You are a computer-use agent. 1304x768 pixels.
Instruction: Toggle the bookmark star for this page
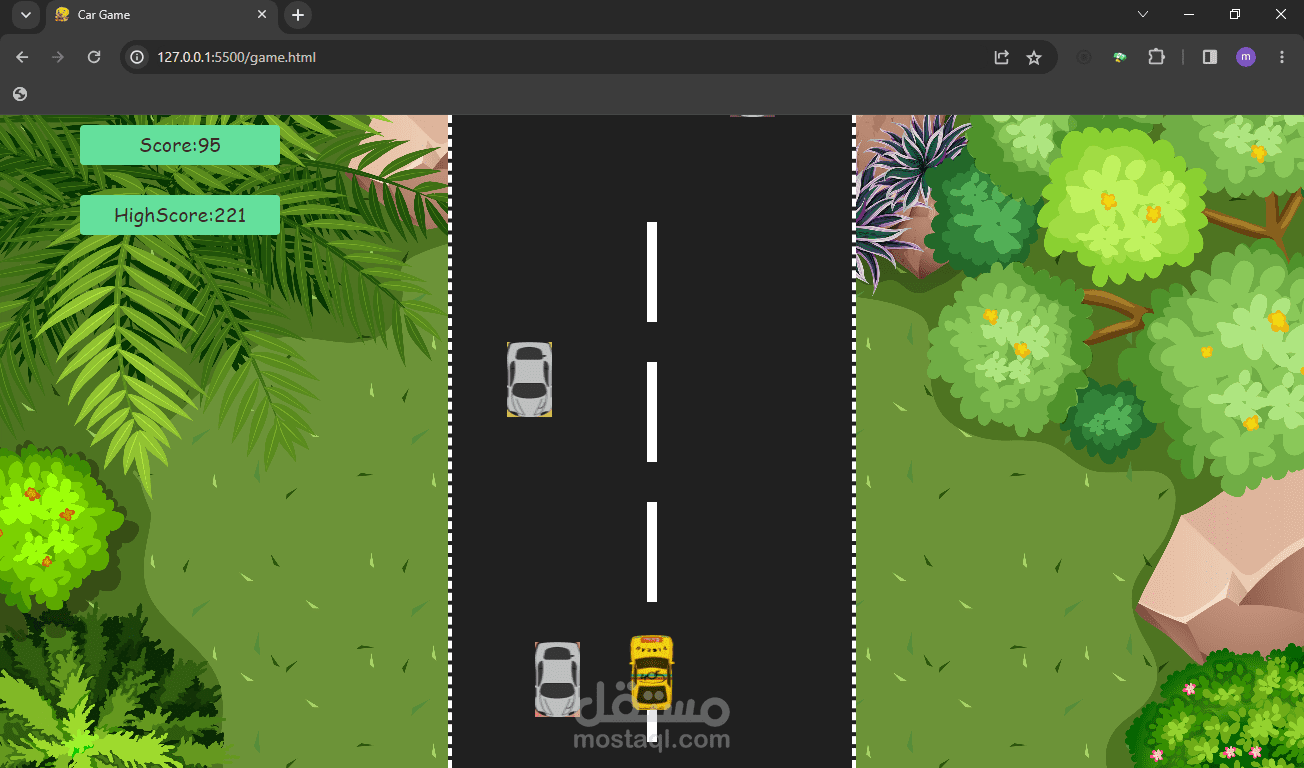[x=1034, y=57]
